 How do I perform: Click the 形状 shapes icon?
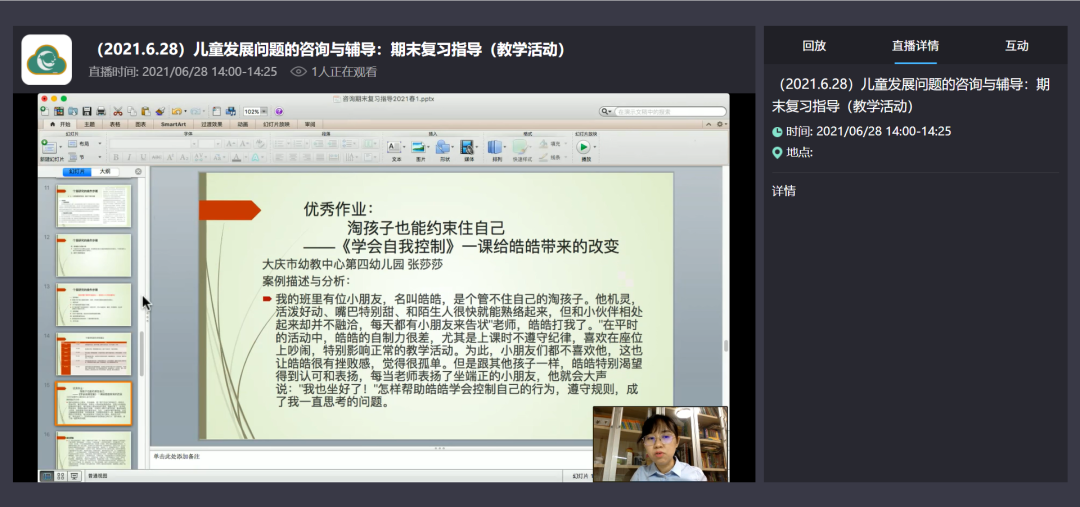(444, 148)
